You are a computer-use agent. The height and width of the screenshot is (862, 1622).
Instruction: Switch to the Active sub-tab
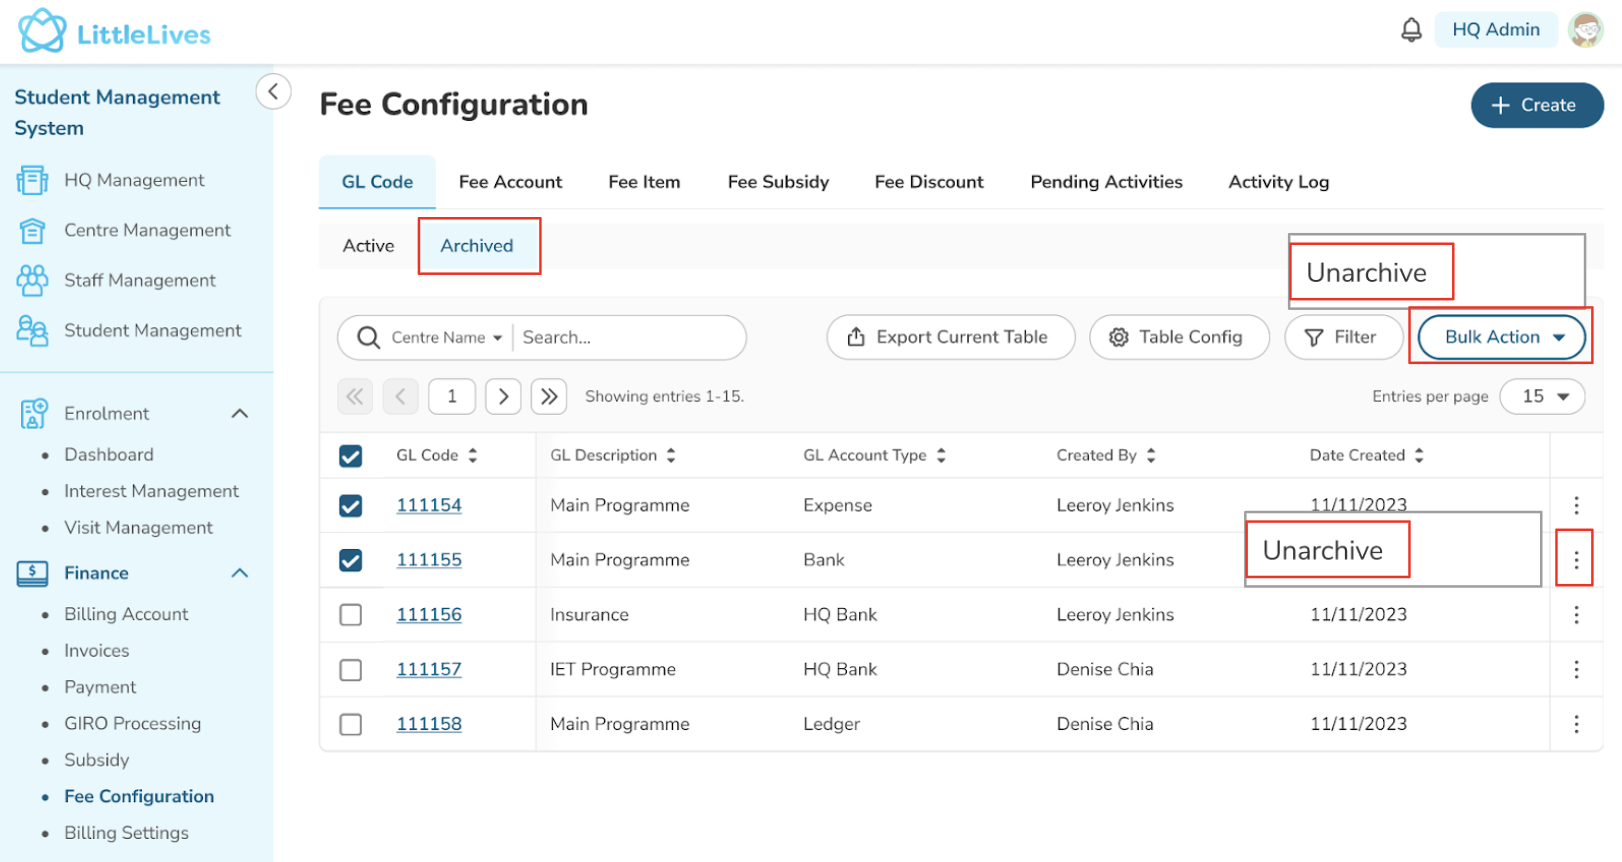click(x=368, y=246)
